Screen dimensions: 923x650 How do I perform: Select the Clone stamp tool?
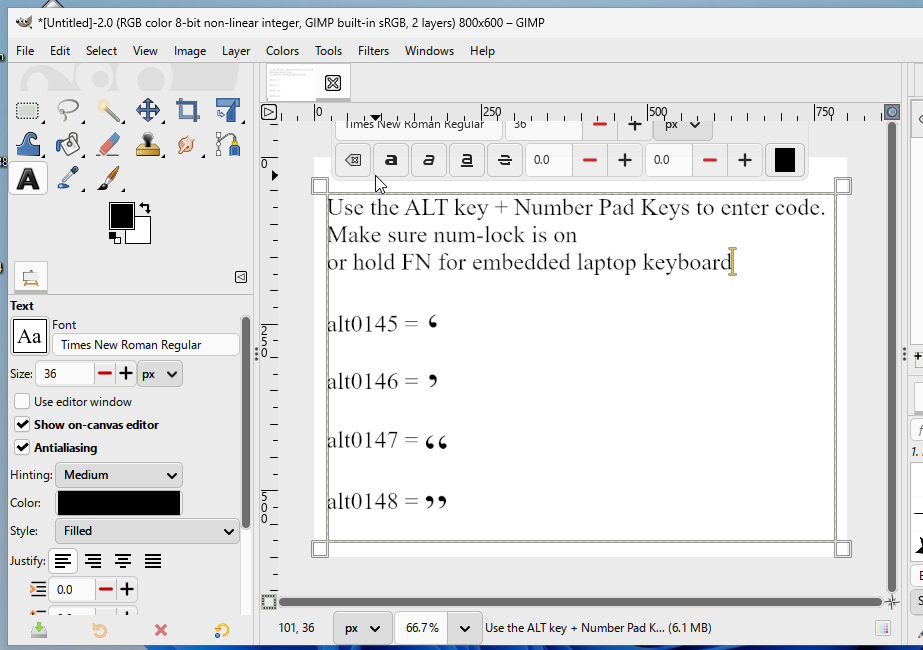(148, 144)
